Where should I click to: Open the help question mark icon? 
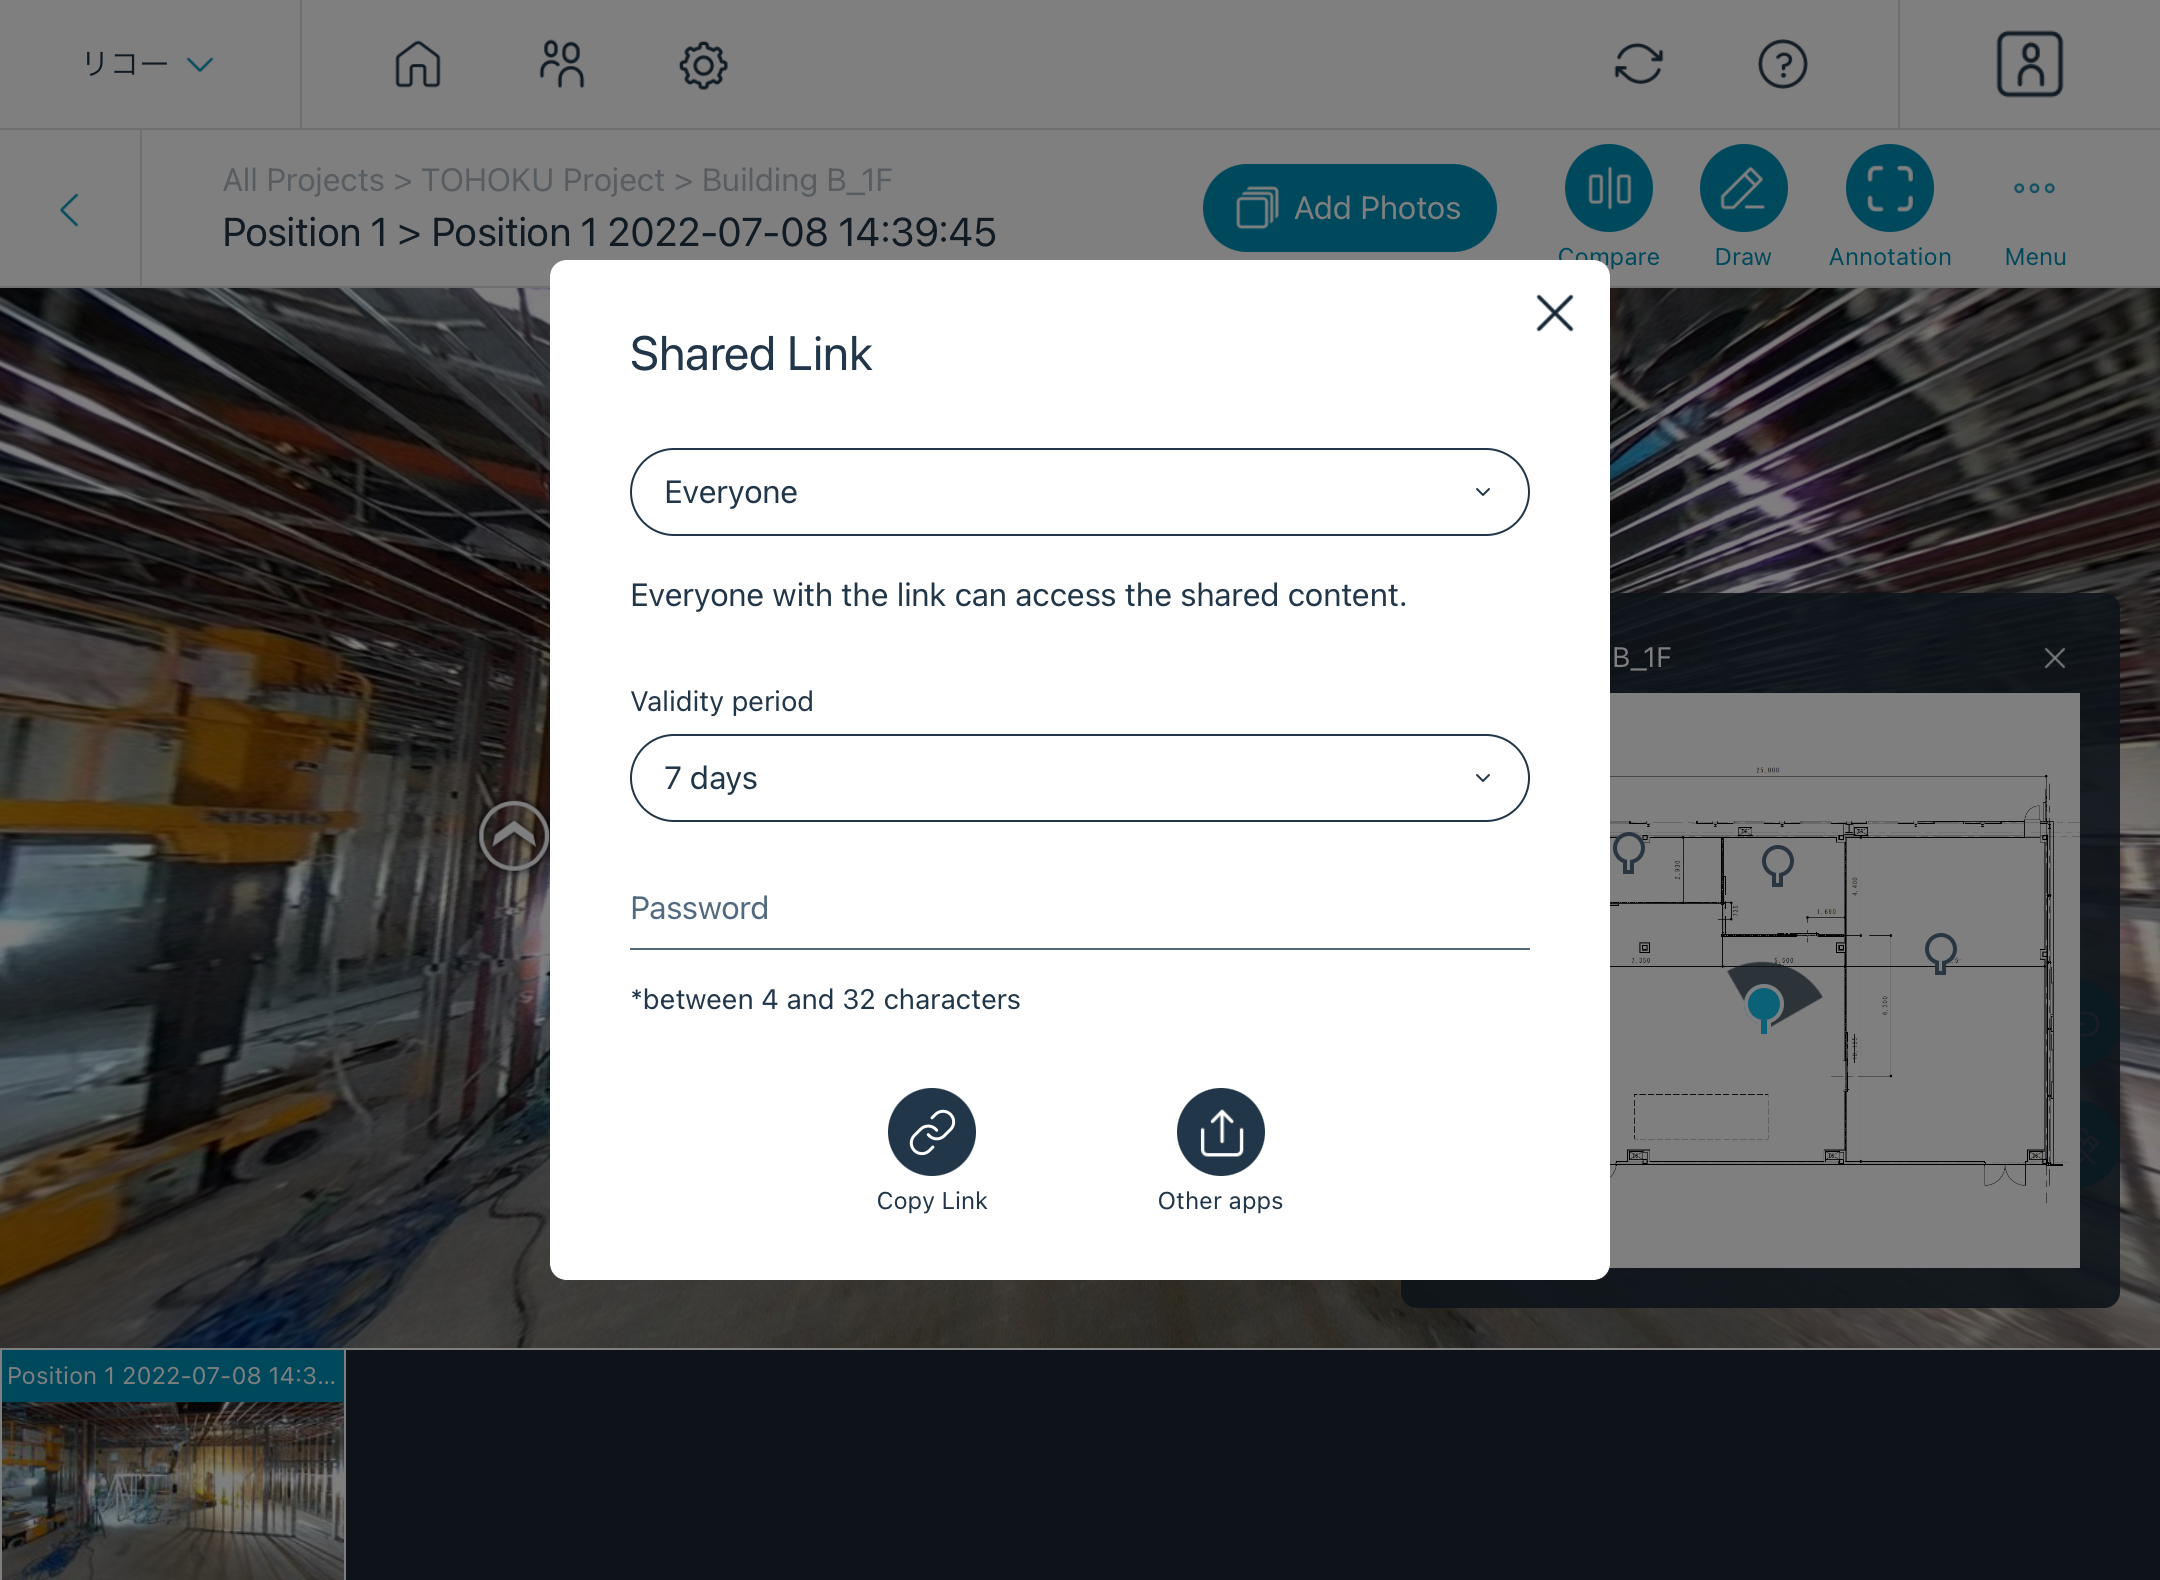pos(1782,65)
